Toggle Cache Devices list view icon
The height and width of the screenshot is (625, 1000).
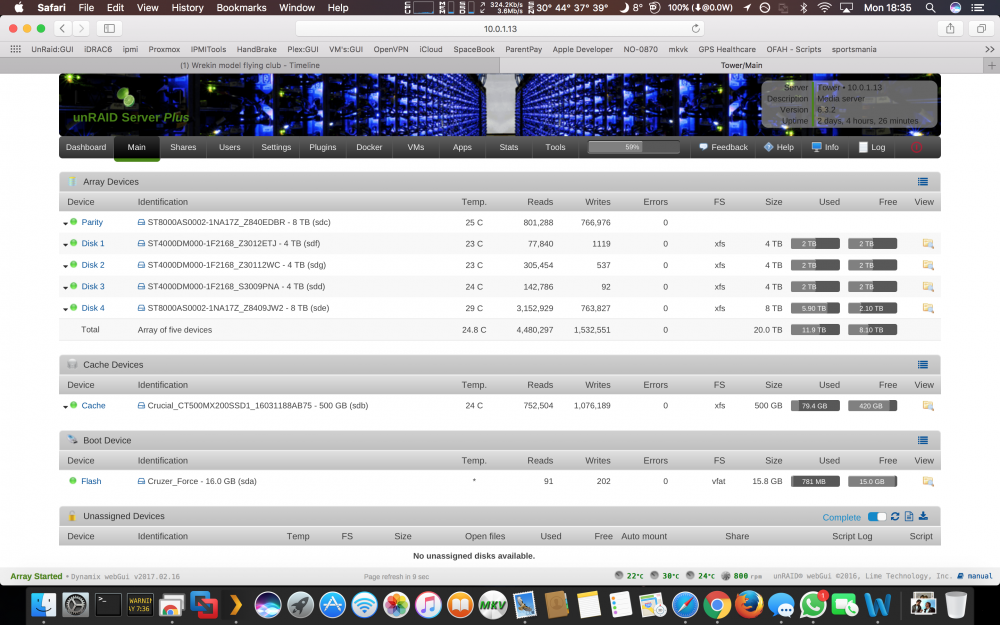point(922,365)
